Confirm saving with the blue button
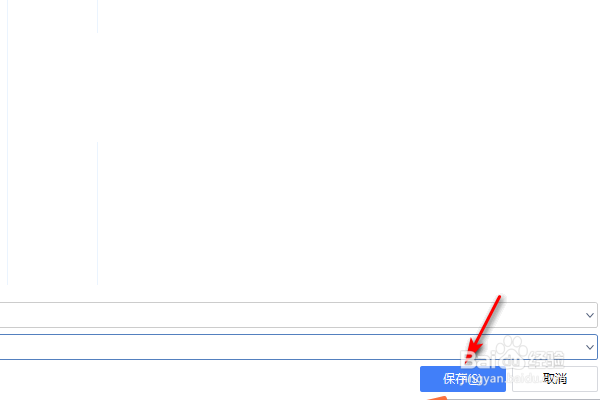Image resolution: width=600 pixels, height=400 pixels. click(463, 379)
